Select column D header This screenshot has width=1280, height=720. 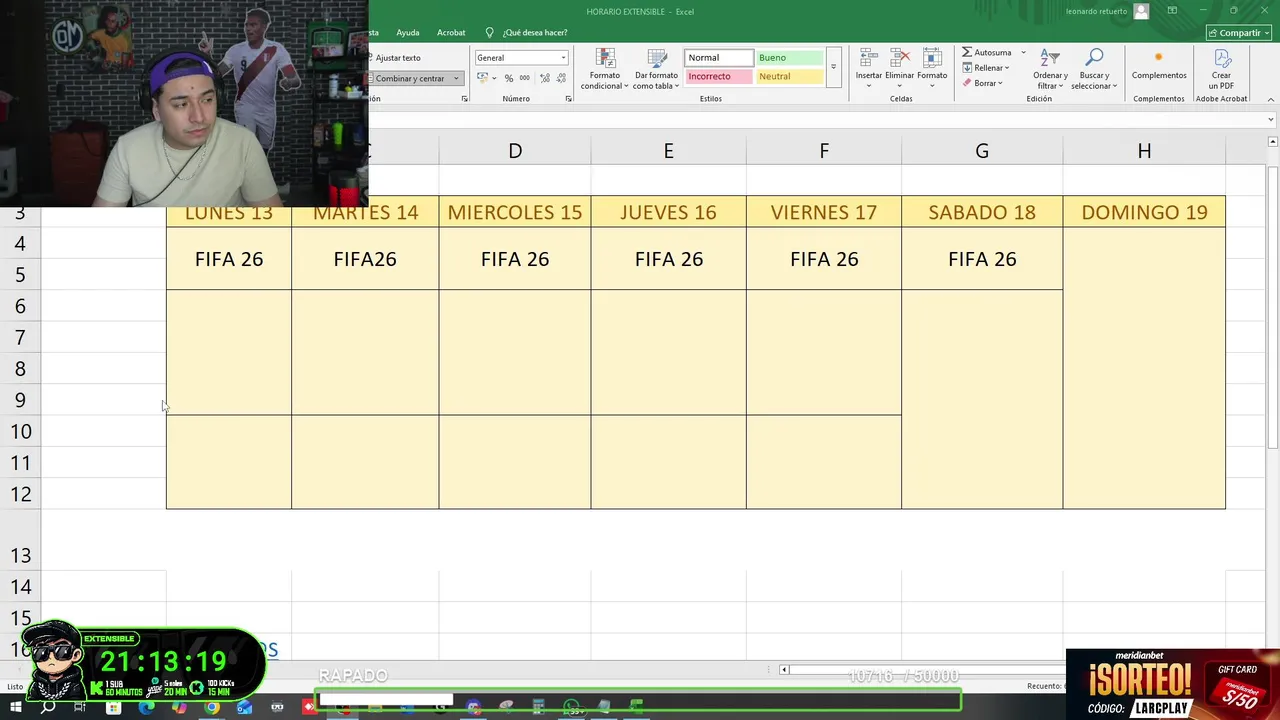(x=515, y=150)
